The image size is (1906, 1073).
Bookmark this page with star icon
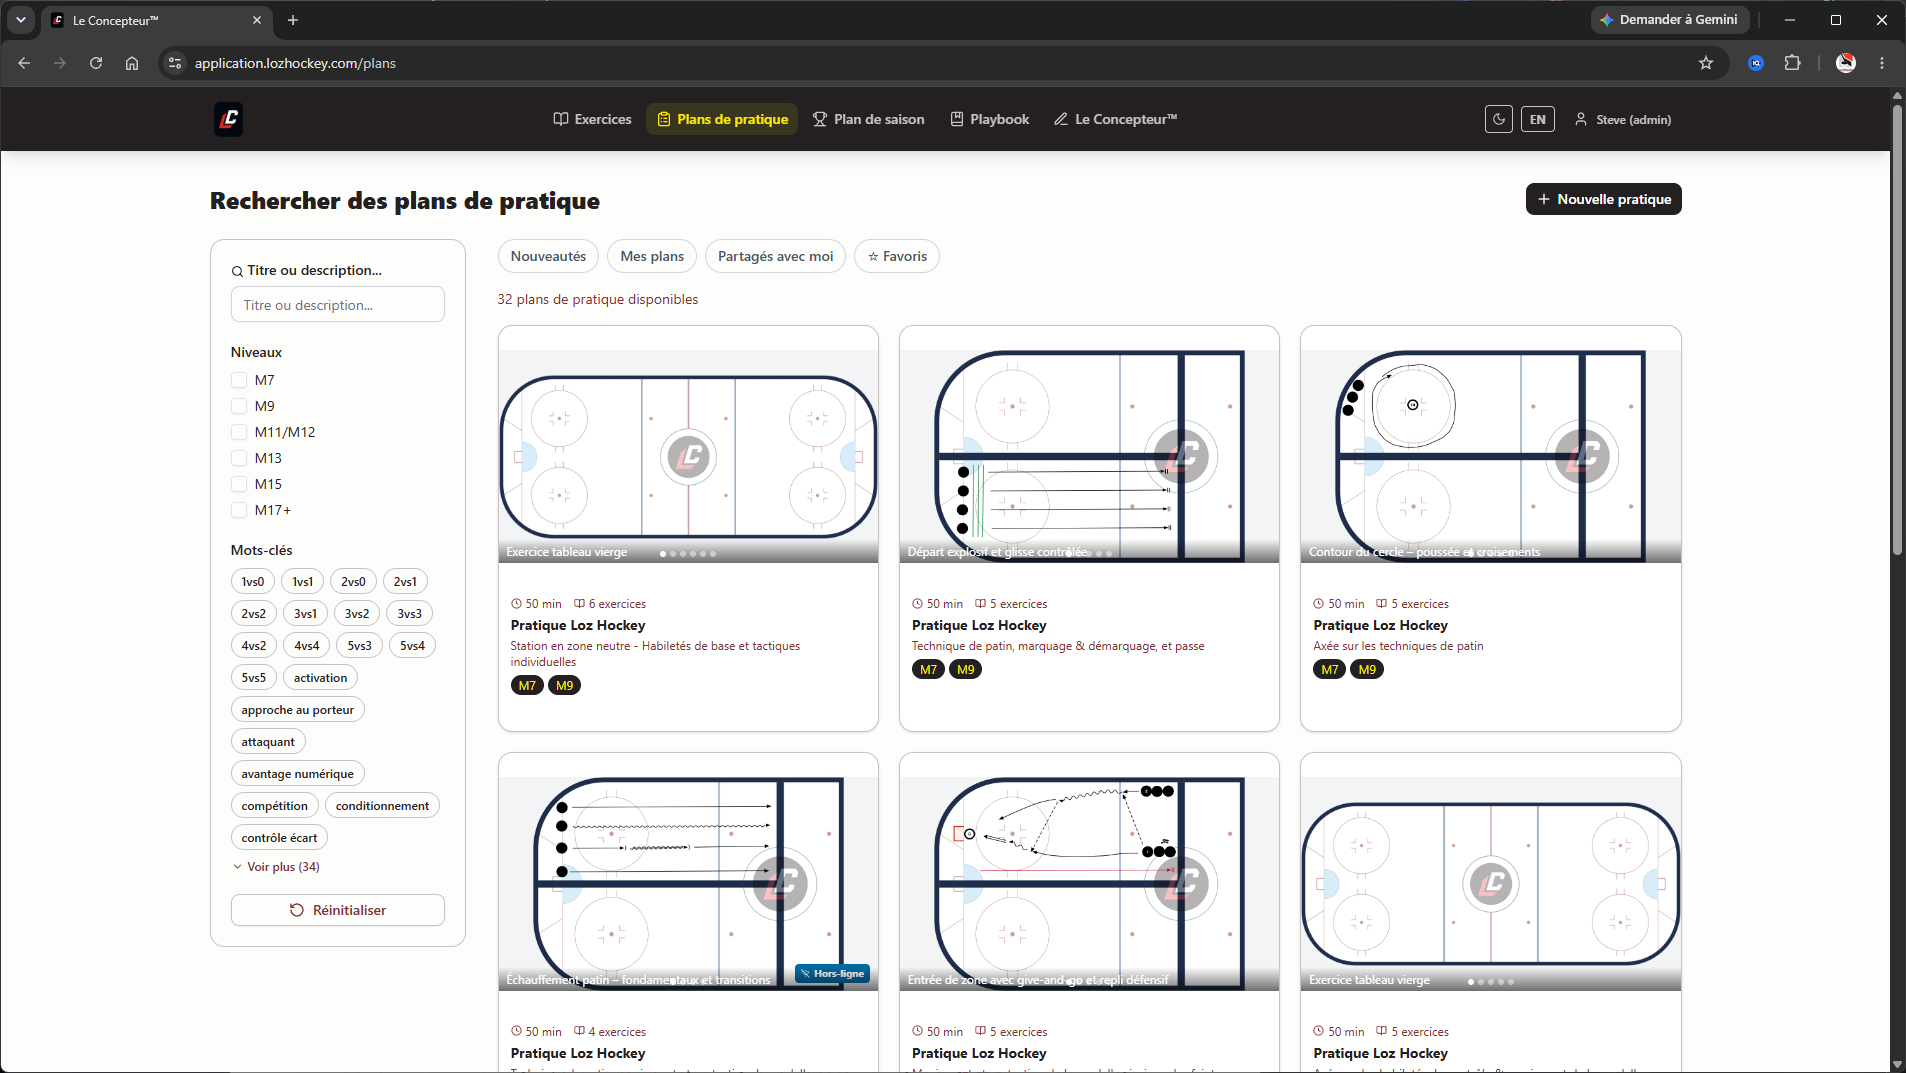pos(1706,63)
